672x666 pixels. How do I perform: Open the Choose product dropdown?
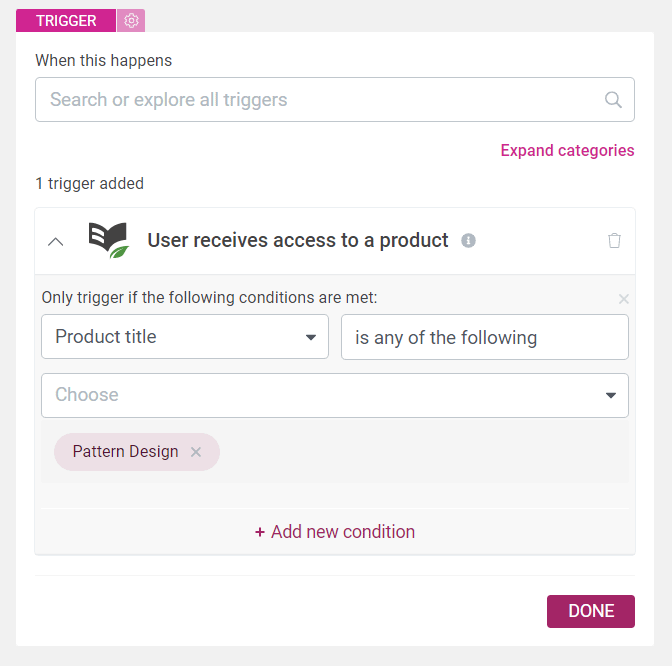[335, 395]
